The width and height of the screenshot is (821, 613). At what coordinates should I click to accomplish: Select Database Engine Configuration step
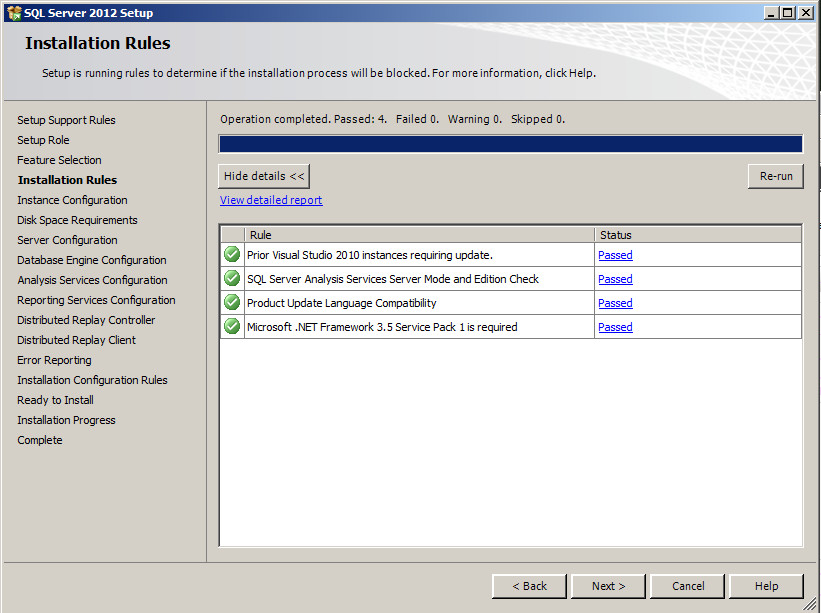click(92, 260)
